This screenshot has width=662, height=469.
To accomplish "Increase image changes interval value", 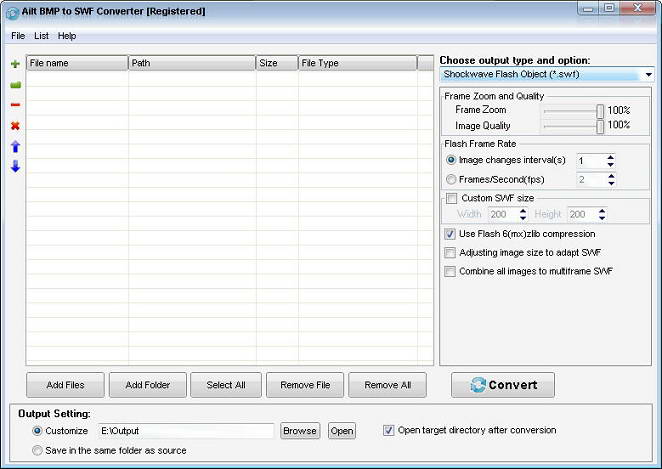I will pyautogui.click(x=610, y=157).
